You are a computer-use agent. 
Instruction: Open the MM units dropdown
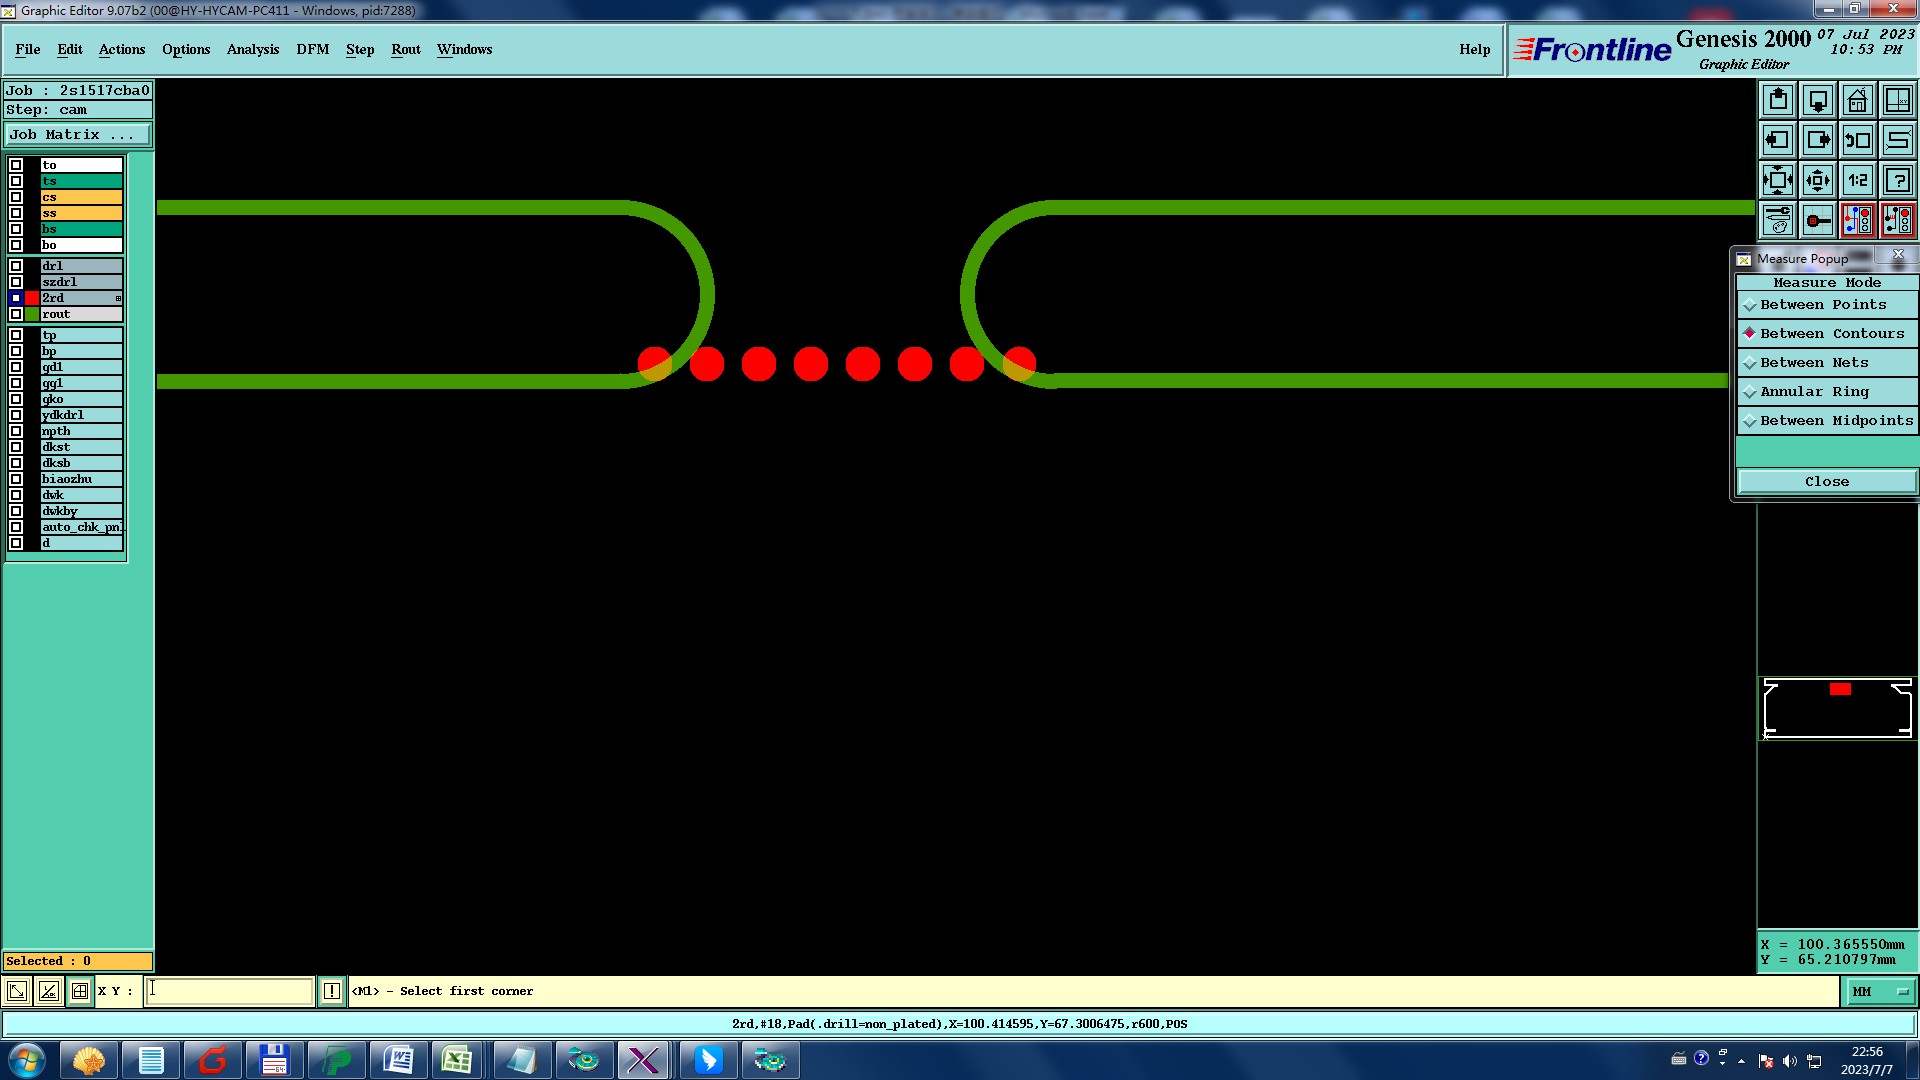coord(1880,992)
